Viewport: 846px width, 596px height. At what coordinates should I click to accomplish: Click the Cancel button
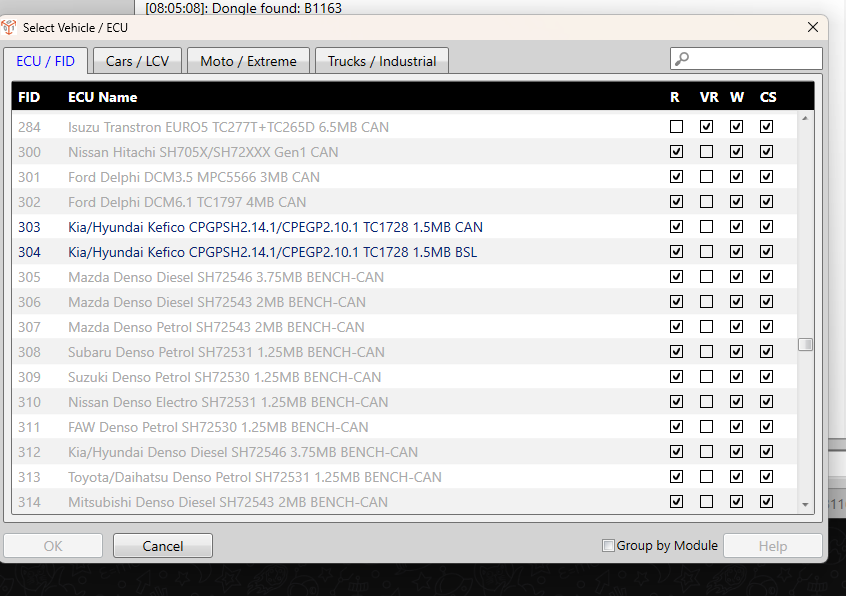pos(162,546)
